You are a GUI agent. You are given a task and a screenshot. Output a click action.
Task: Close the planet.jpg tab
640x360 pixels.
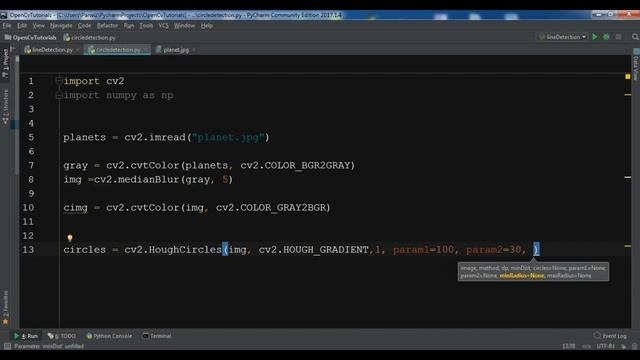pos(193,50)
